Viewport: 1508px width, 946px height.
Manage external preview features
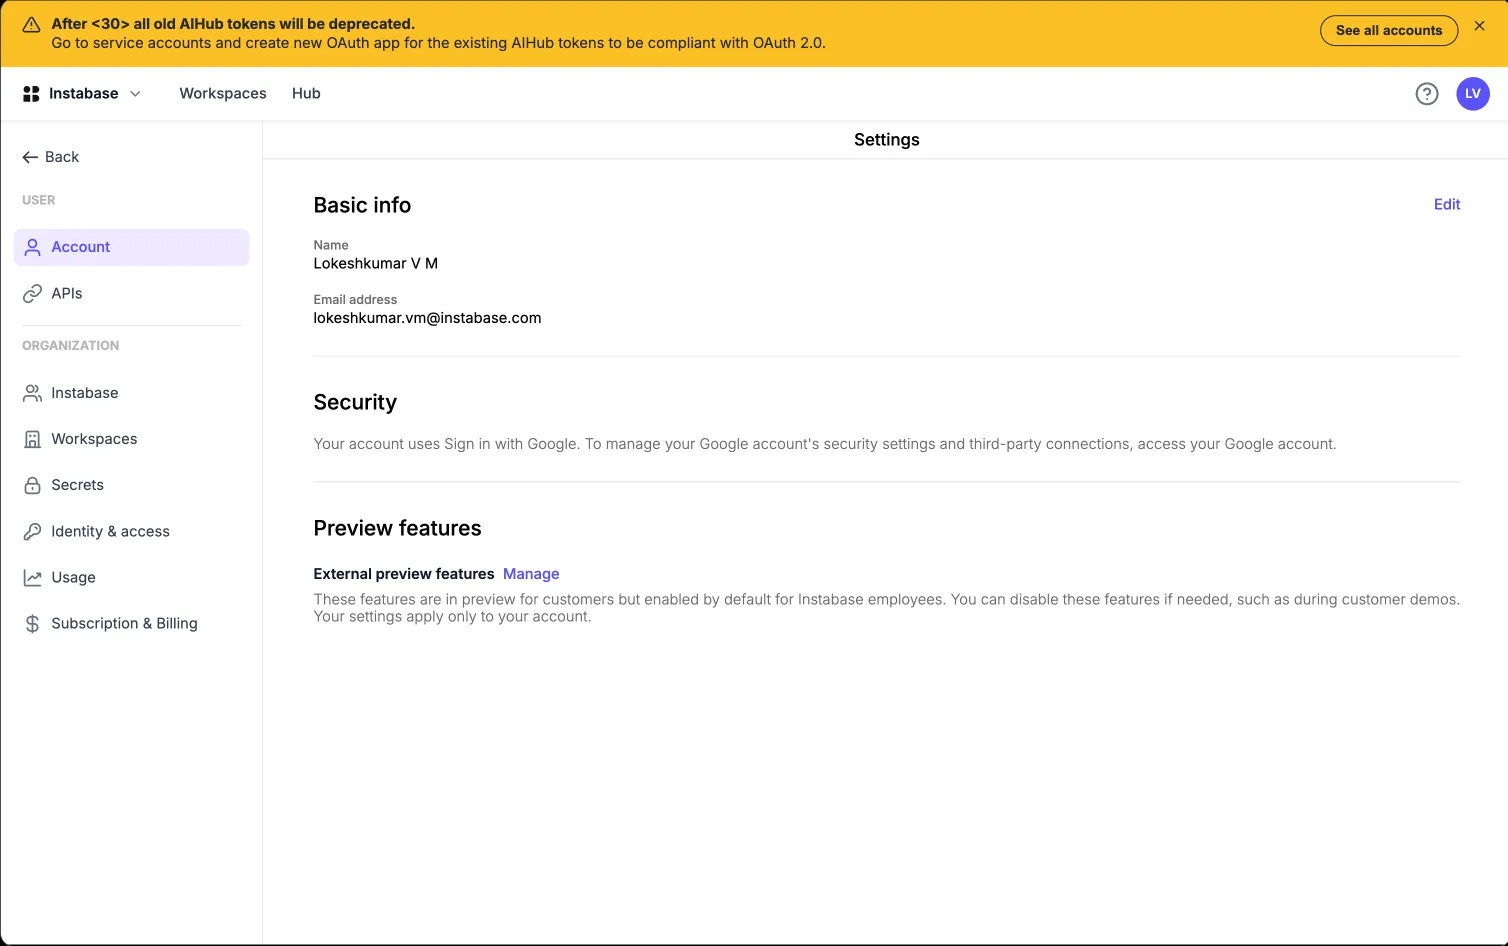tap(531, 574)
